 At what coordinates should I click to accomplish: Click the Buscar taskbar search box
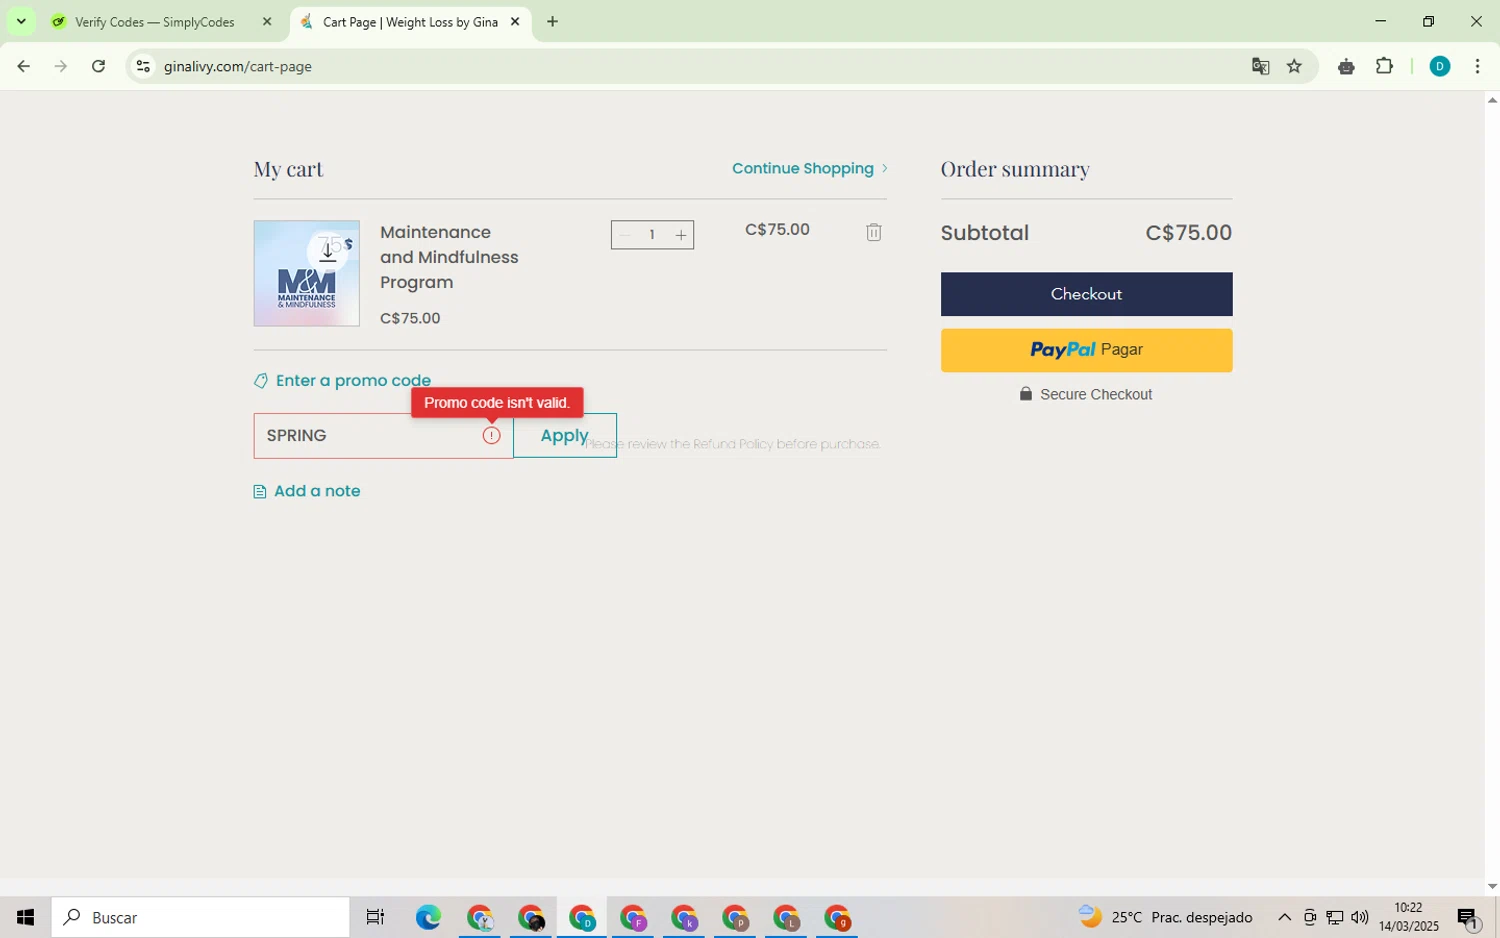click(x=201, y=917)
